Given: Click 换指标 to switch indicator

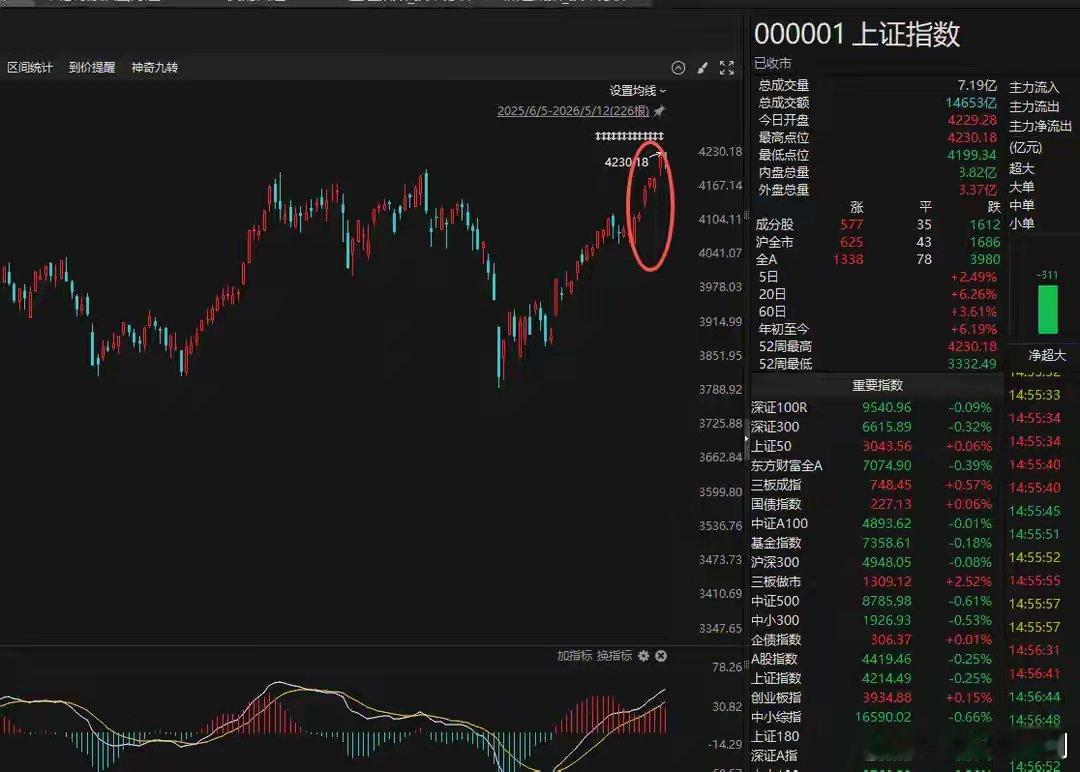Looking at the screenshot, I should [x=614, y=656].
